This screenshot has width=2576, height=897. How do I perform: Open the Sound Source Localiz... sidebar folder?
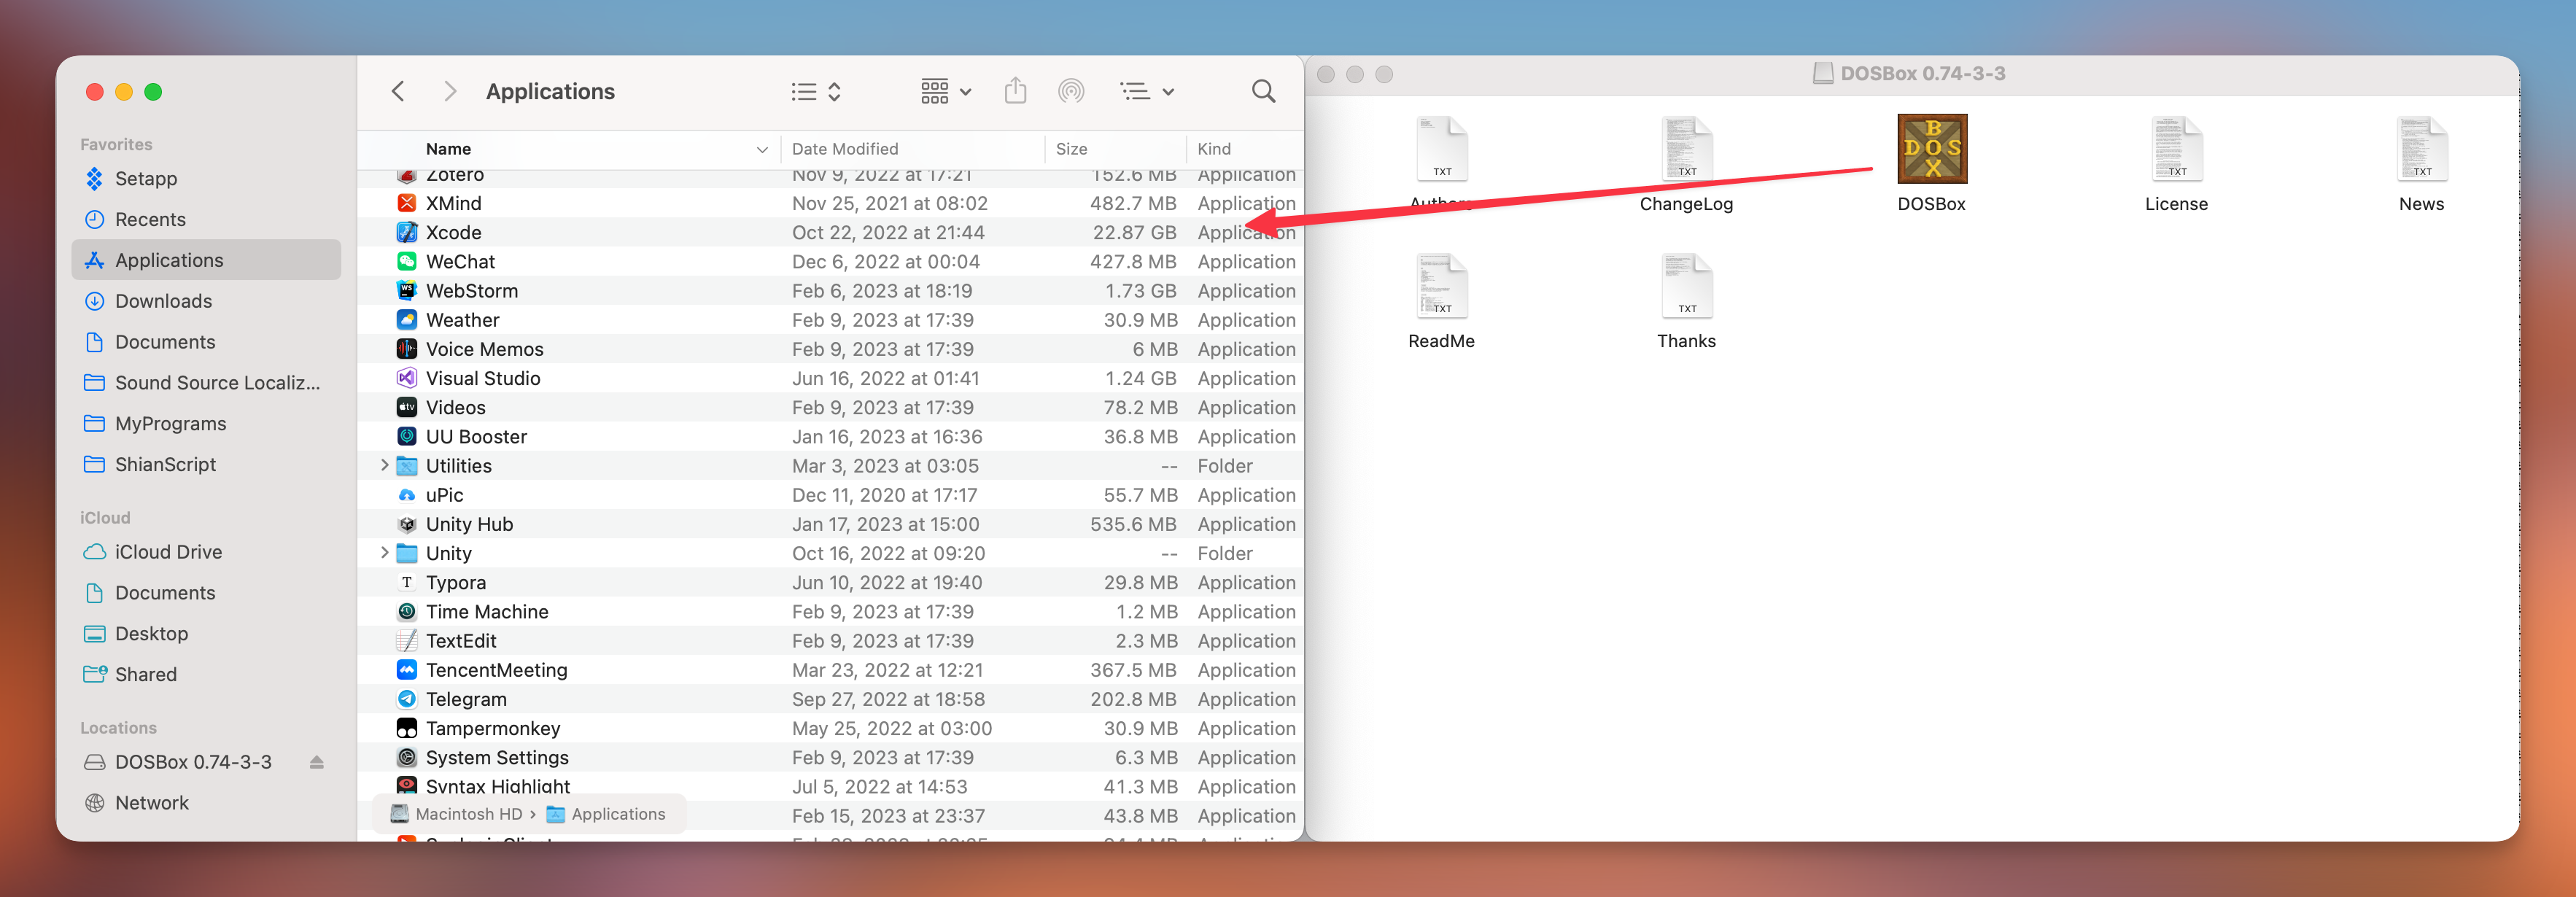point(206,383)
